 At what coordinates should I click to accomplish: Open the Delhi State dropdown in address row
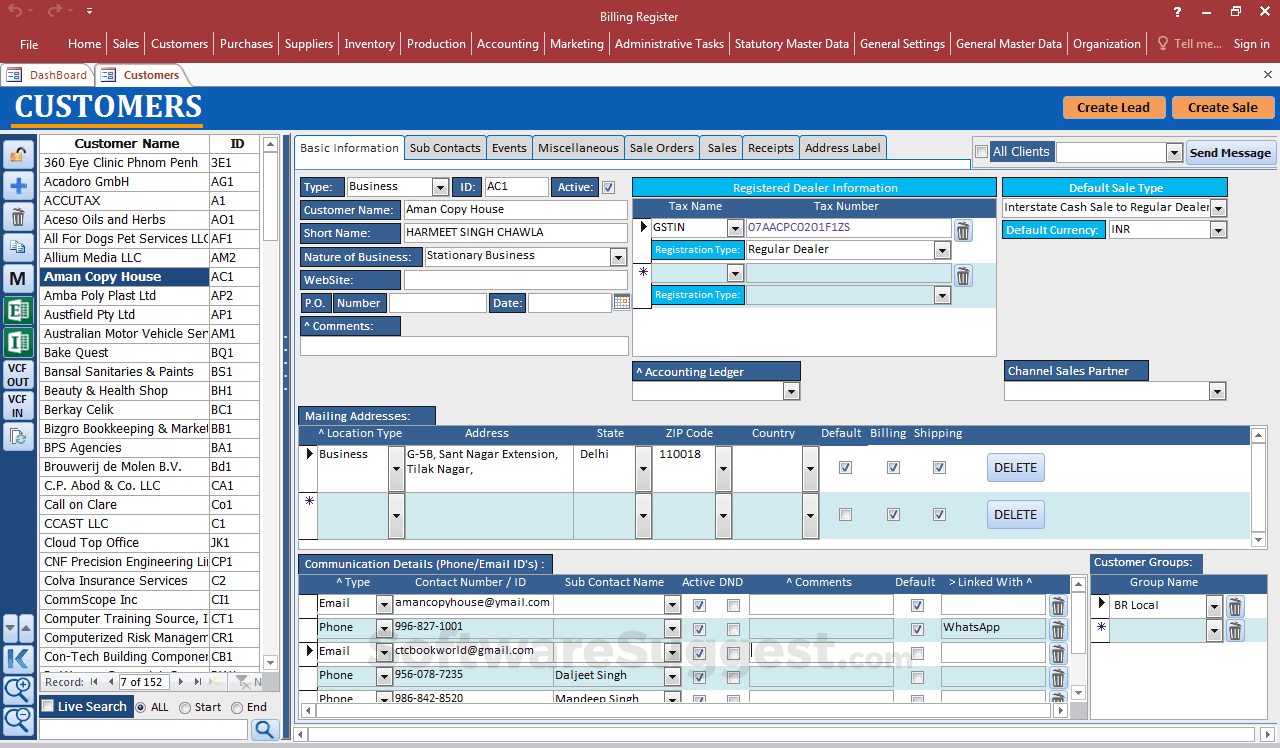click(x=645, y=468)
